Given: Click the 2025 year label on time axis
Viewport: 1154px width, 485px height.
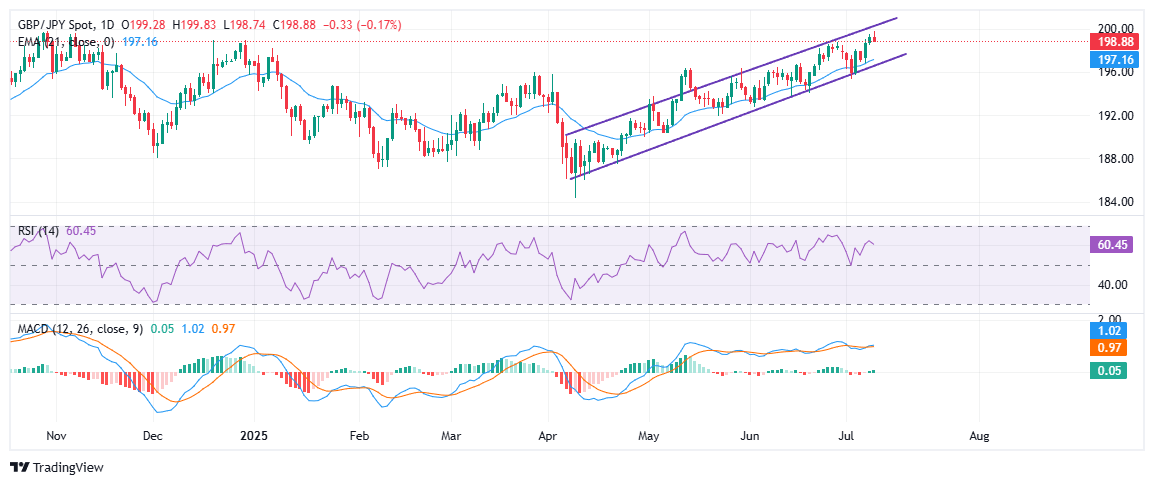Looking at the screenshot, I should click(x=254, y=436).
